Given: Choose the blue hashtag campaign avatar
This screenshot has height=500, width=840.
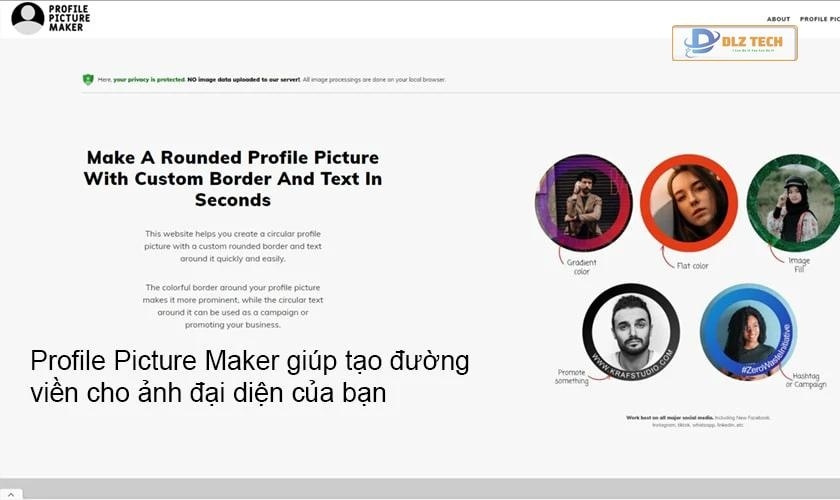Looking at the screenshot, I should (x=748, y=332).
